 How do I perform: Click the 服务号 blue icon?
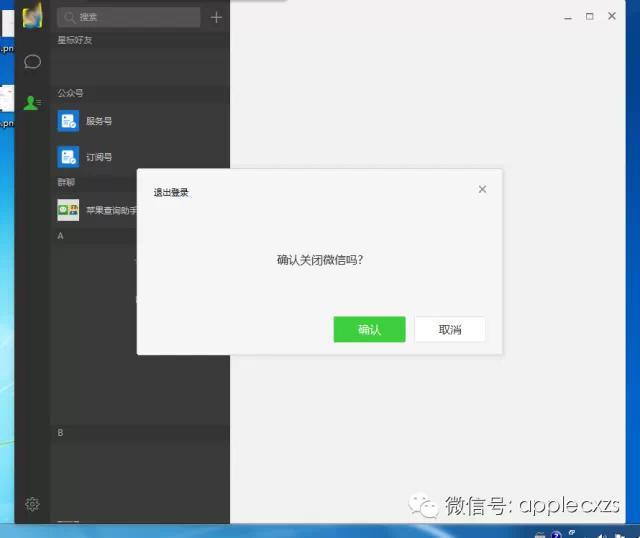coord(68,121)
